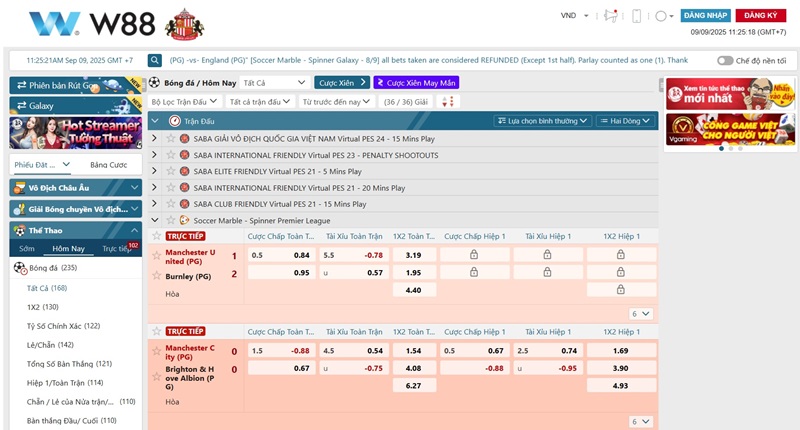Image resolution: width=800 pixels, height=430 pixels.
Task: Open the Xem tin tức thể thao mới nhất banner
Action: click(730, 94)
